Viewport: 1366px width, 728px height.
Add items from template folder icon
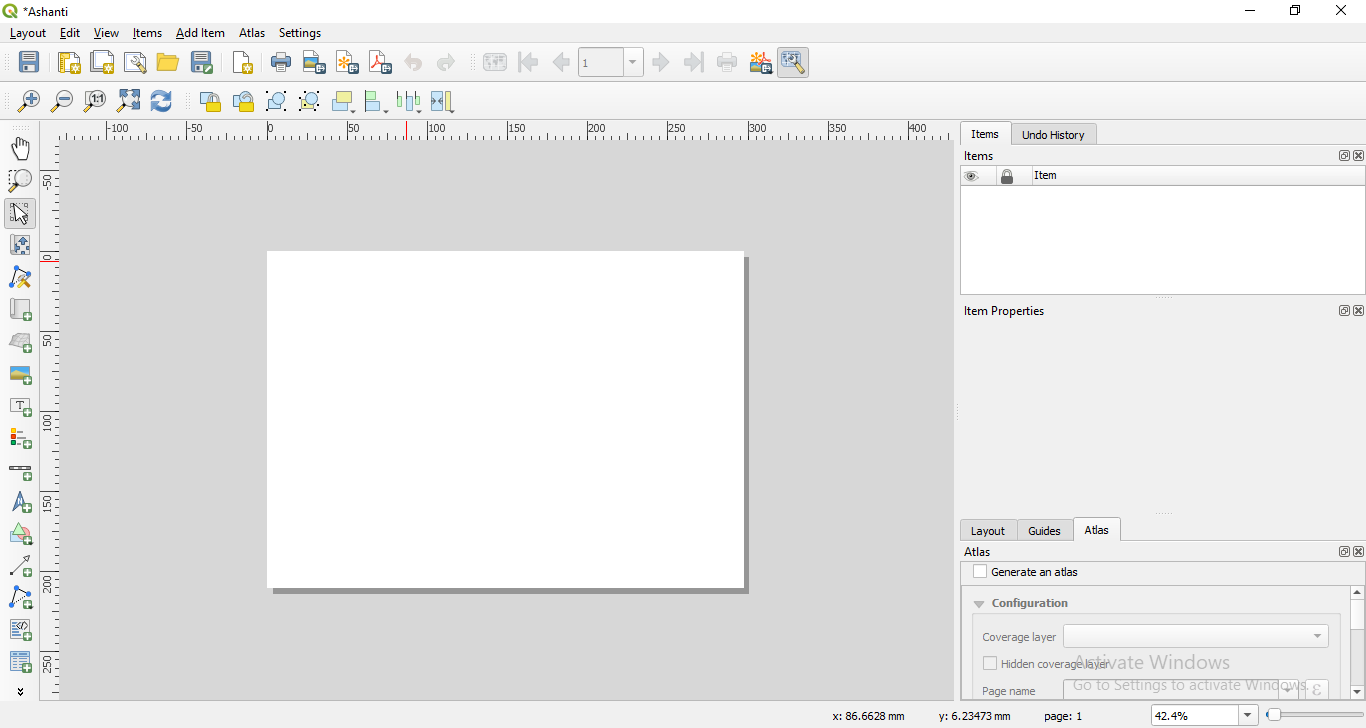tap(168, 62)
